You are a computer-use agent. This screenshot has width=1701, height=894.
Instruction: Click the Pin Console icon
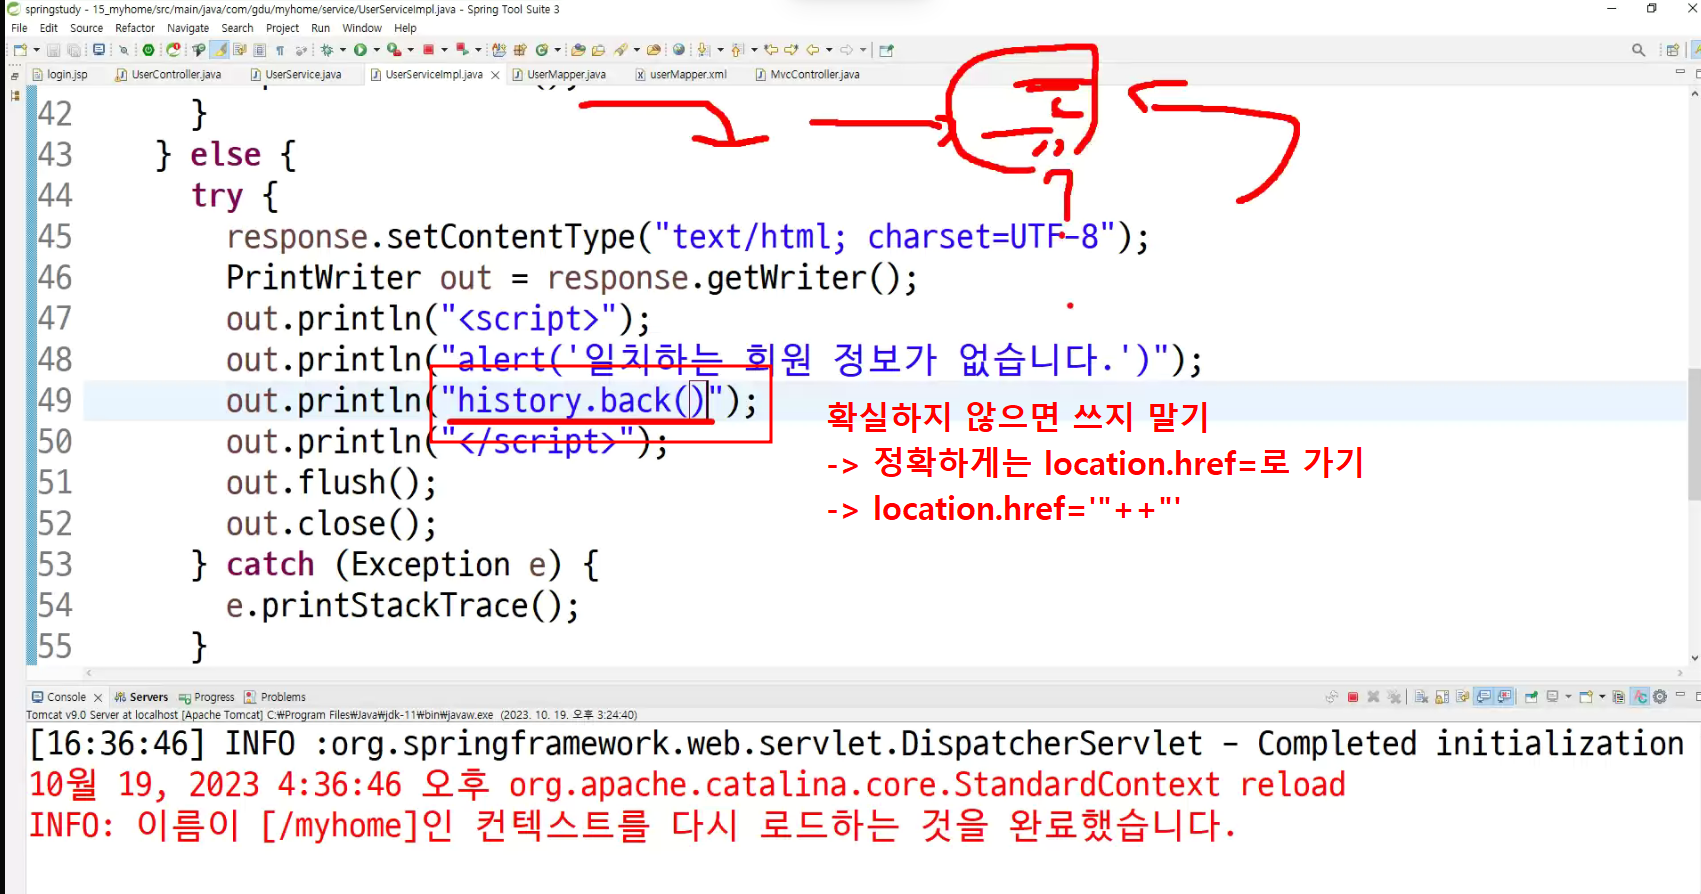point(1531,697)
